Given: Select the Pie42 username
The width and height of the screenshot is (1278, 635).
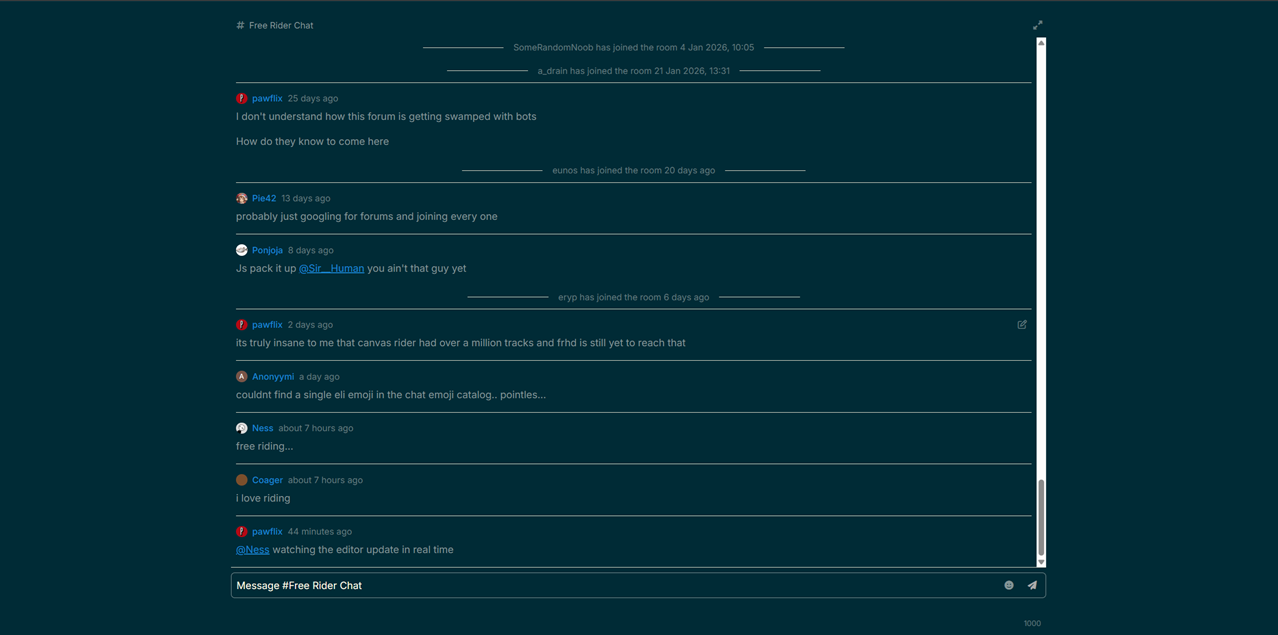Looking at the screenshot, I should point(262,198).
